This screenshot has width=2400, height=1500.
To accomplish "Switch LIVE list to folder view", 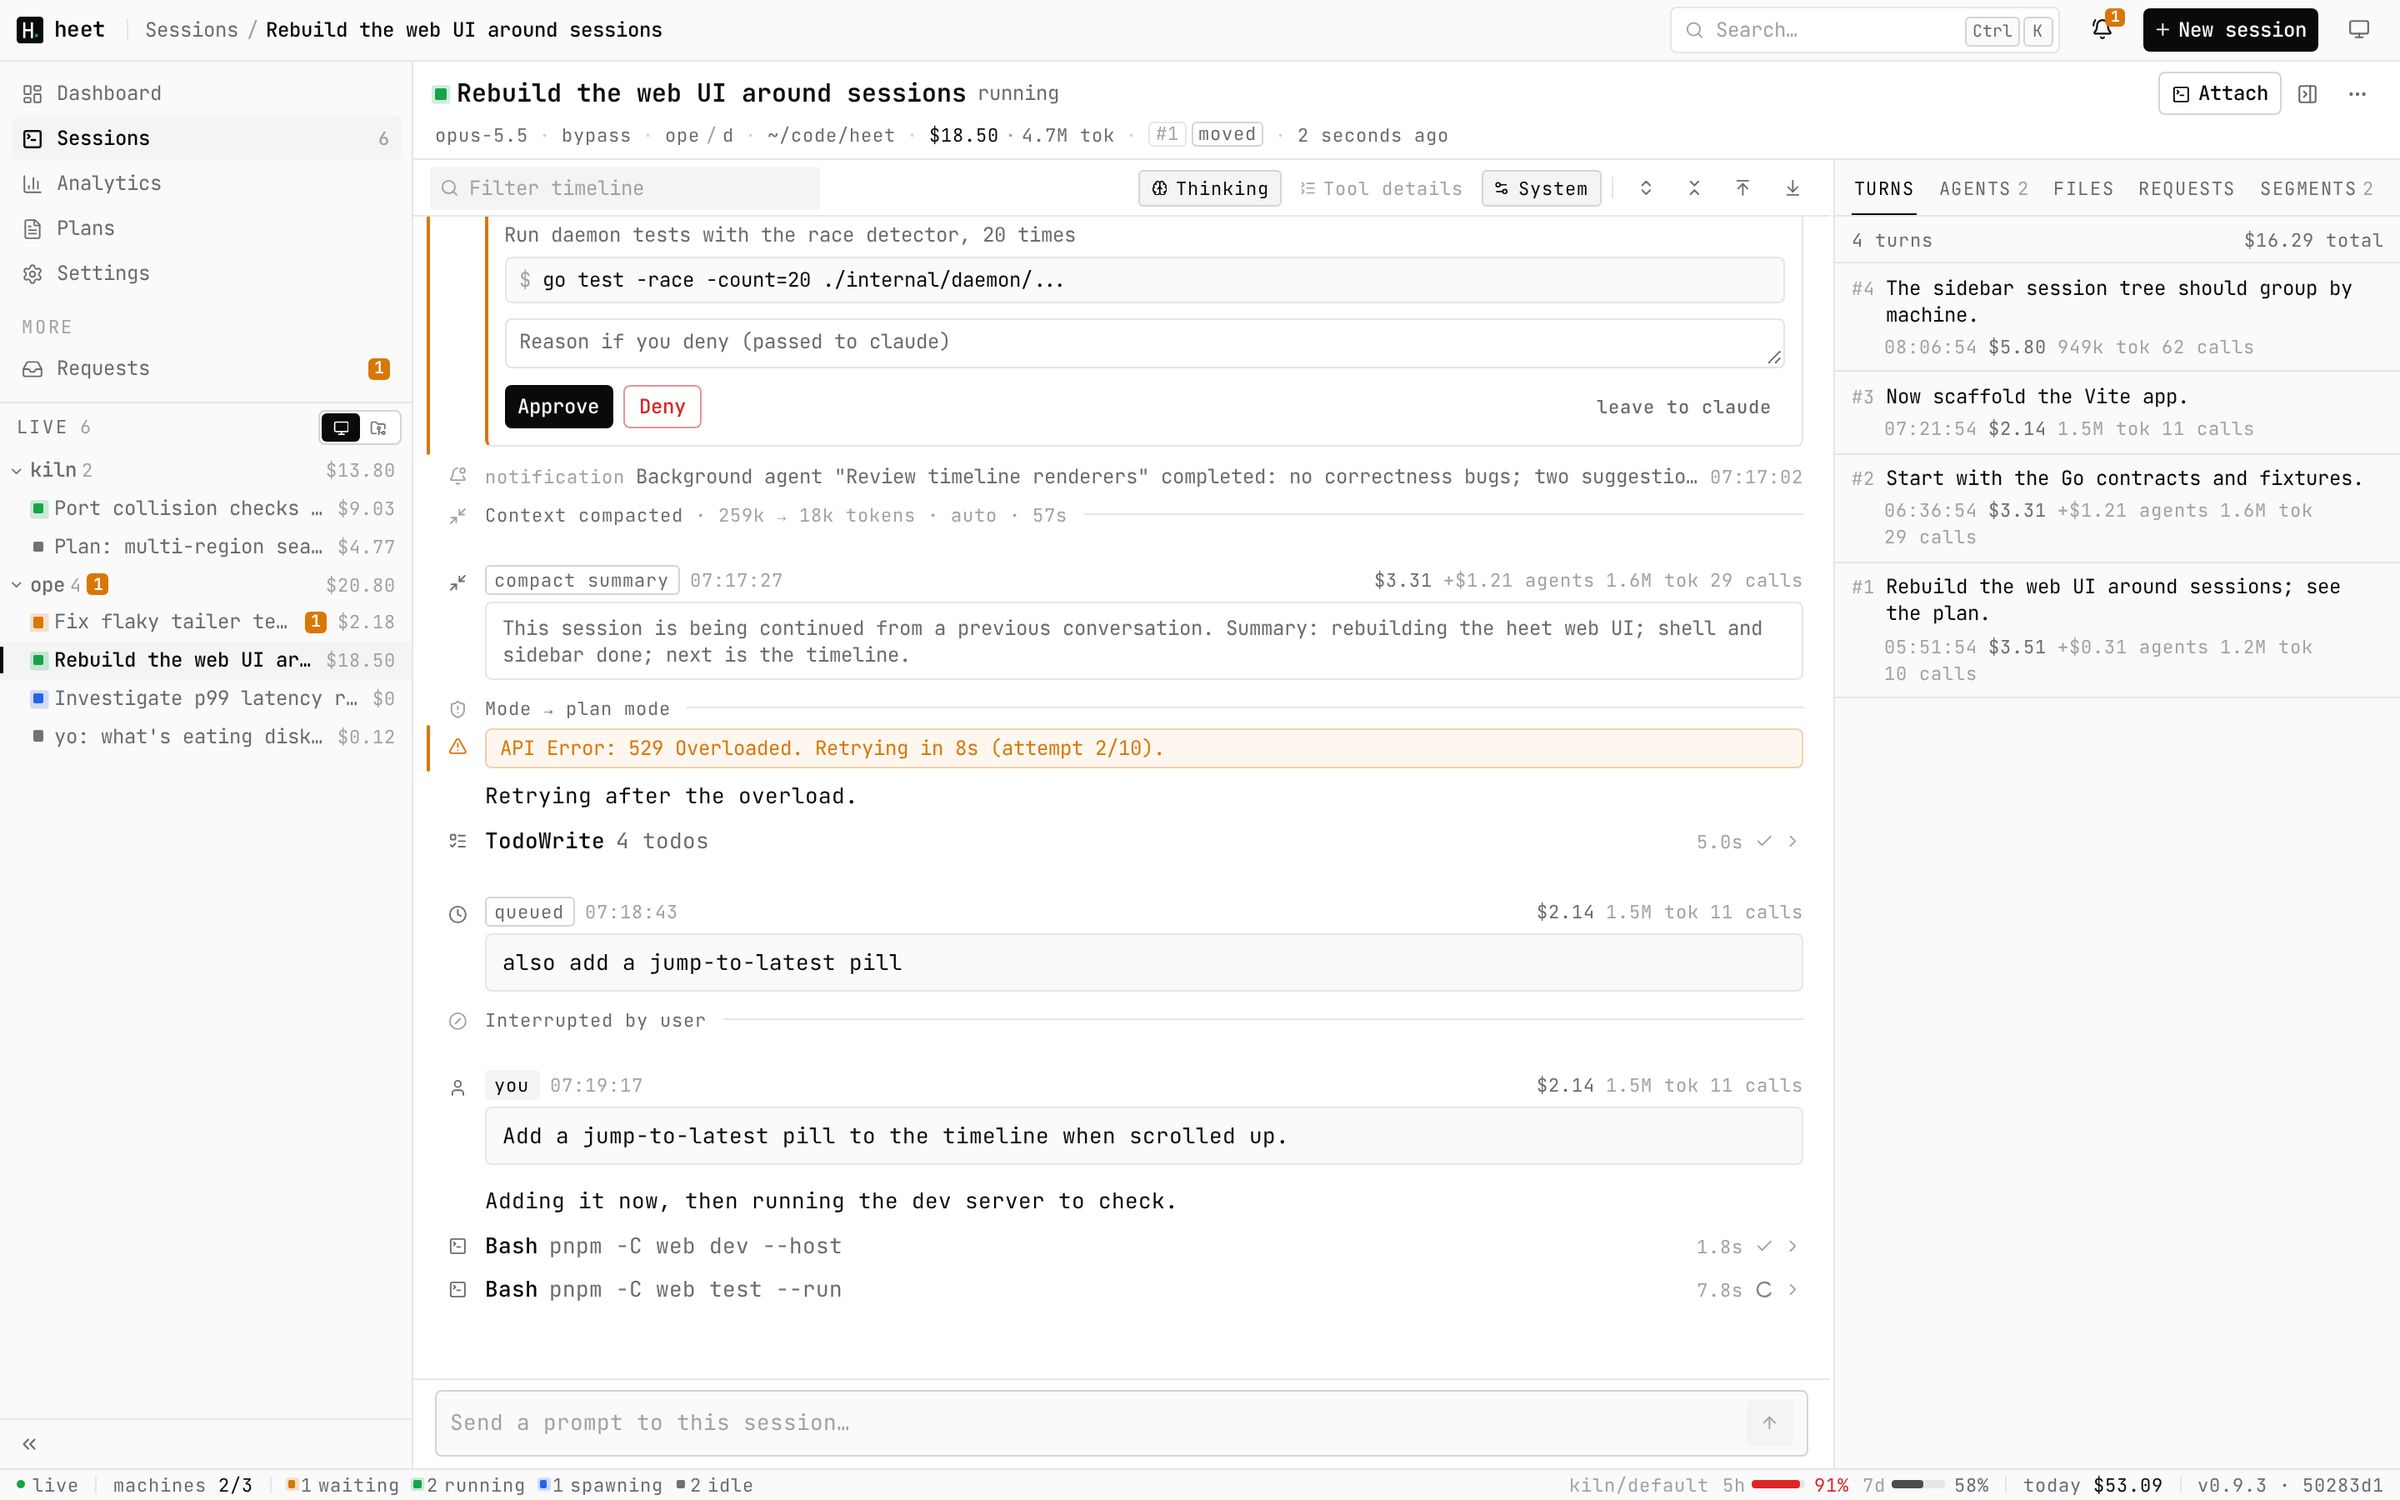I will pos(379,428).
